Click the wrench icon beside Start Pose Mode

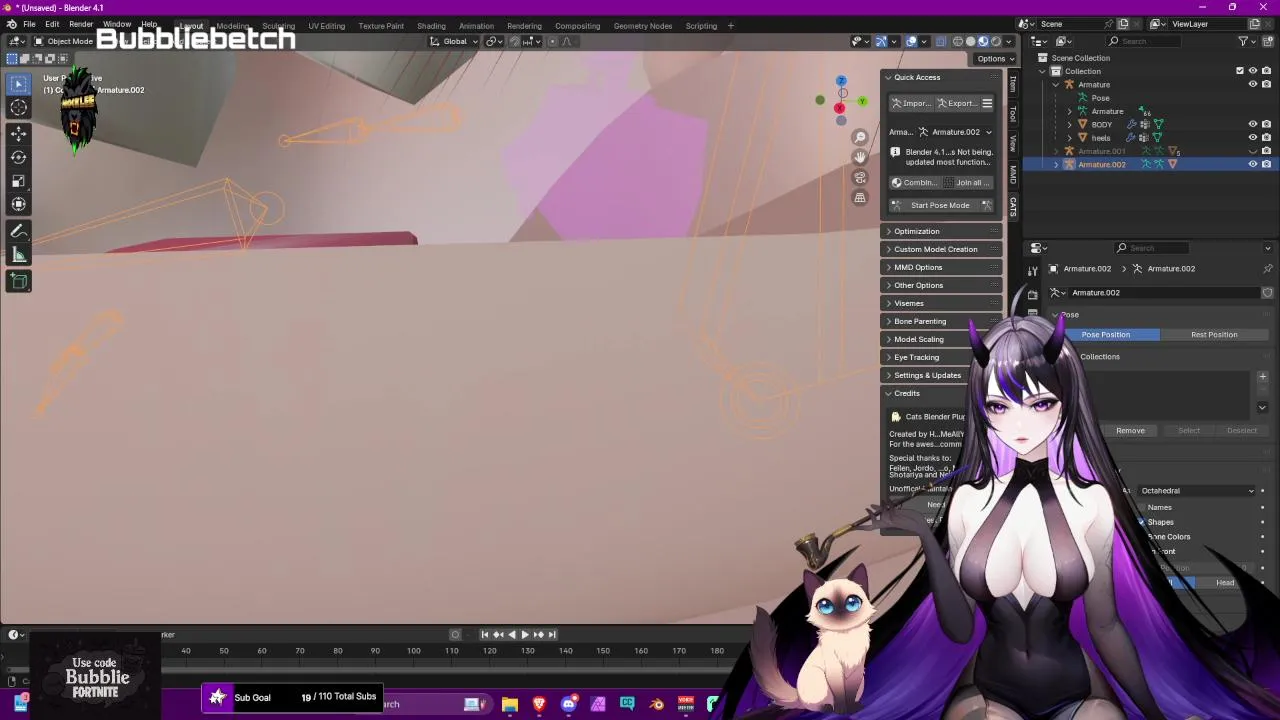pyautogui.click(x=987, y=205)
